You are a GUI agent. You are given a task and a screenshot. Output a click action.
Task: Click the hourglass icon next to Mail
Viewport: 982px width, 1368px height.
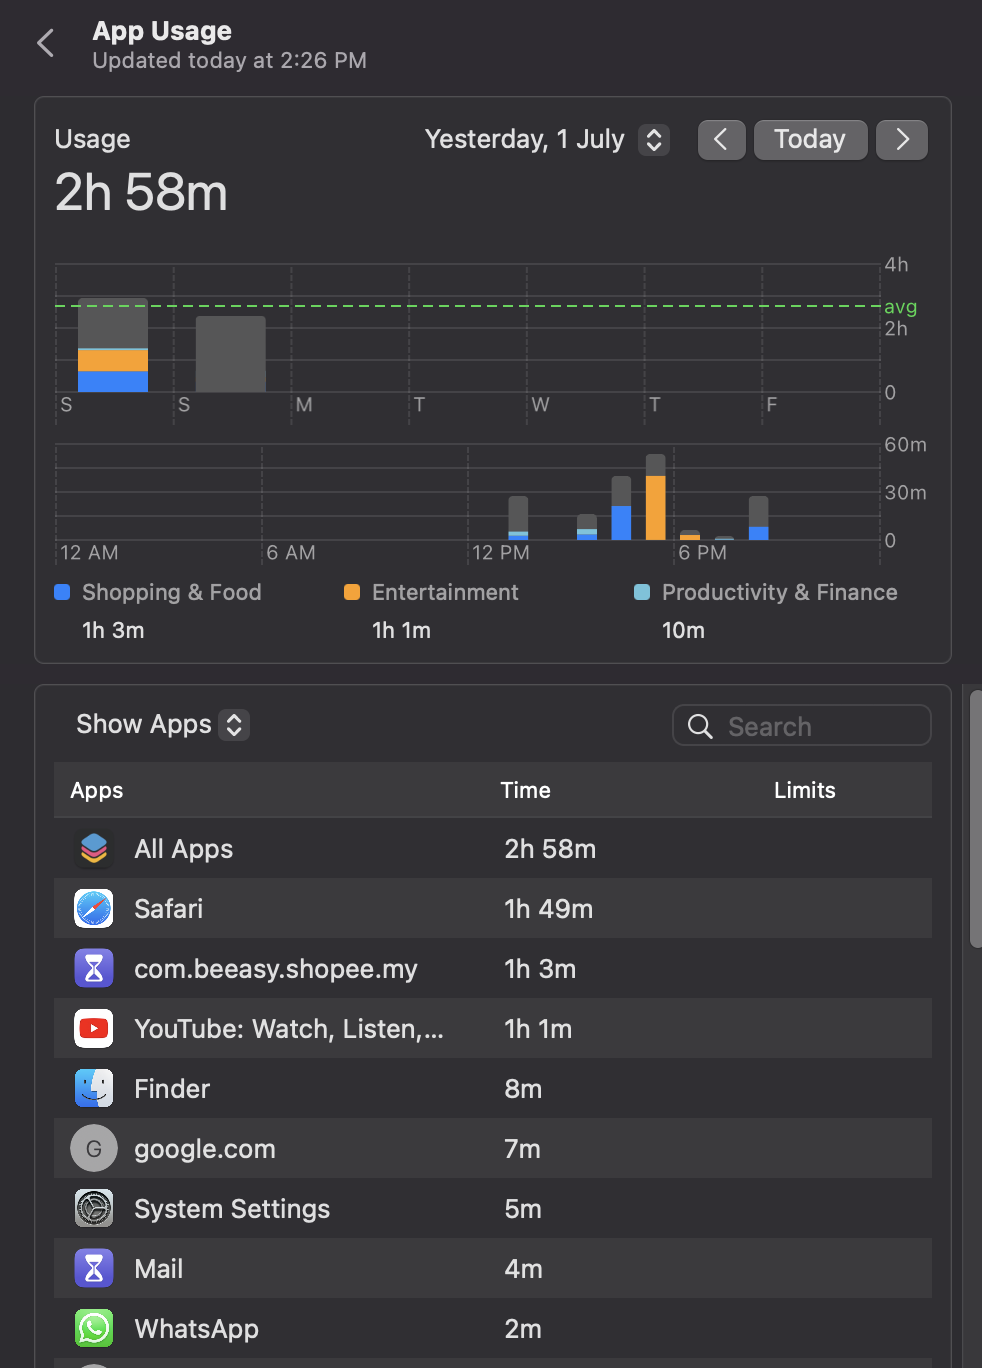point(94,1269)
